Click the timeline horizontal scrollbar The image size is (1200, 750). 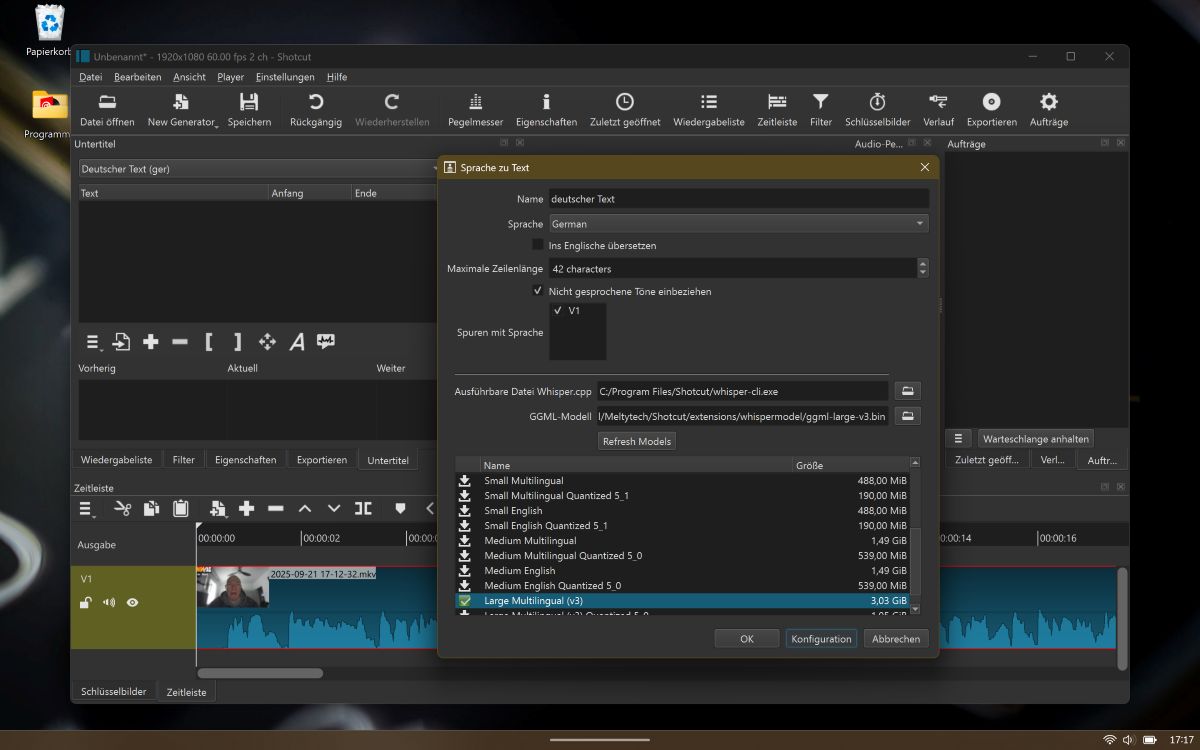click(260, 673)
